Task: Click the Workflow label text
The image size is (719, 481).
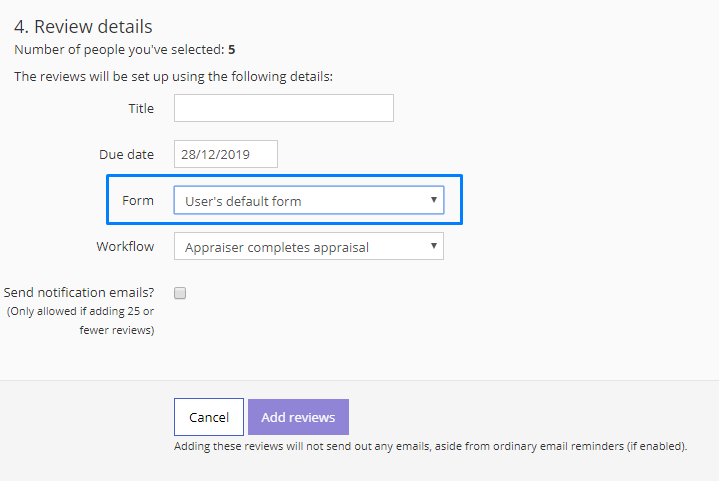Action: point(125,246)
